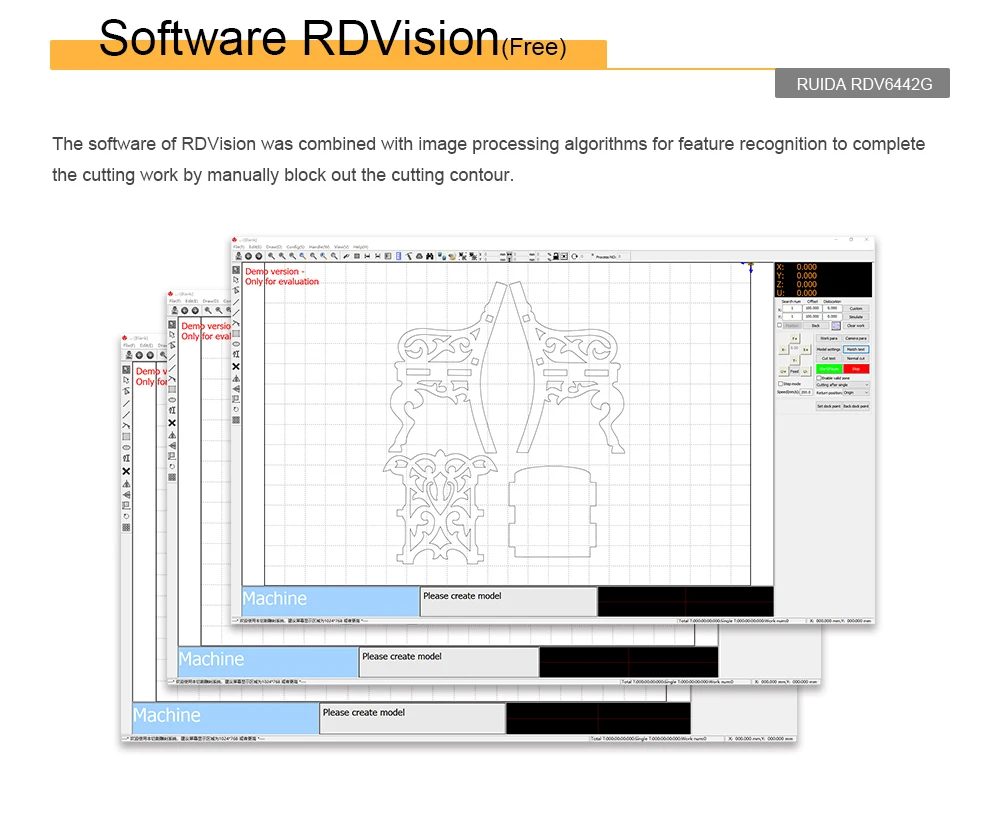This screenshot has width=1000, height=821.
Task: Click the binoculars icon in the top toolbar
Action: (x=430, y=256)
